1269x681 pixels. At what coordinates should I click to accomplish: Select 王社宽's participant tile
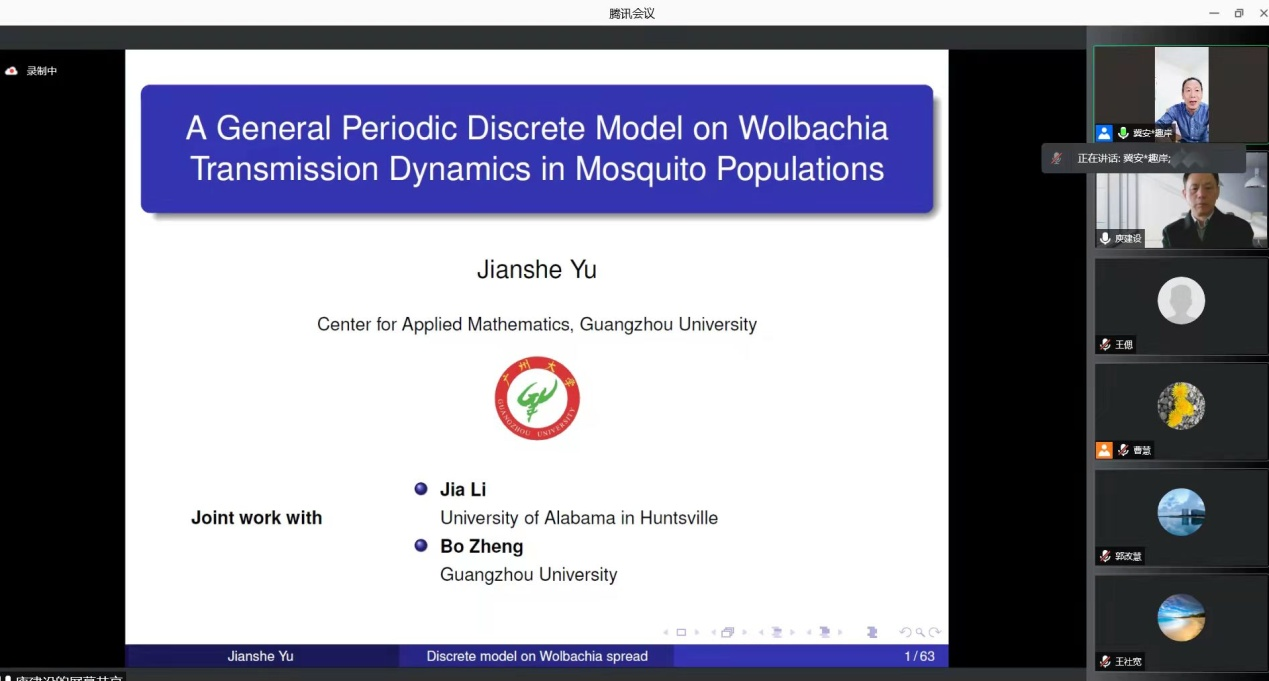click(1180, 620)
